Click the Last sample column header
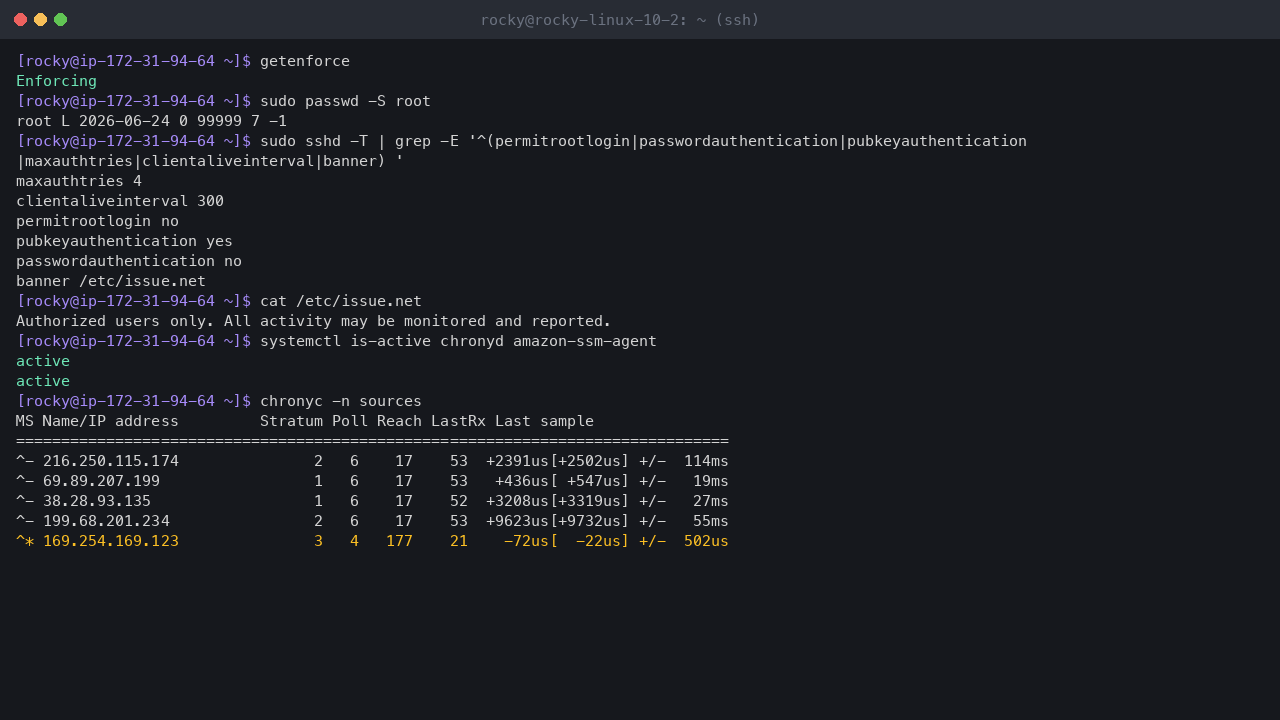Viewport: 1280px width, 720px height. [x=544, y=421]
